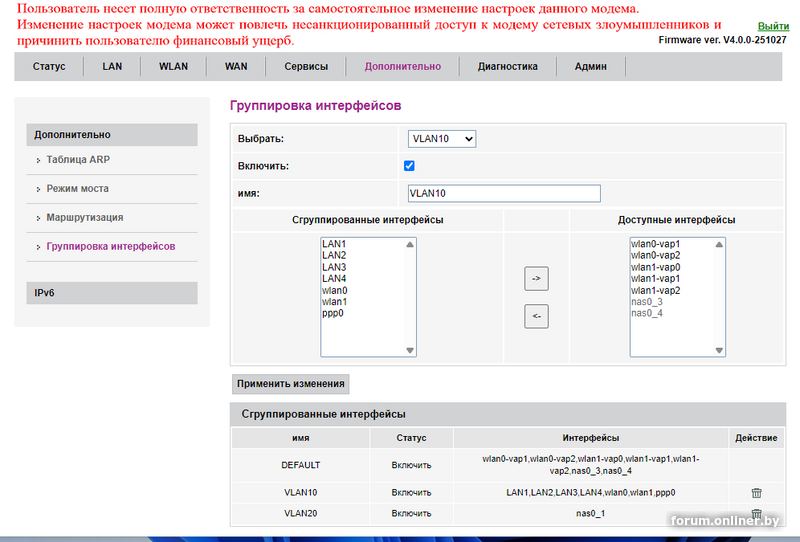Screen dimensions: 800x542
Task: Open the Статус tab
Action: (x=49, y=66)
